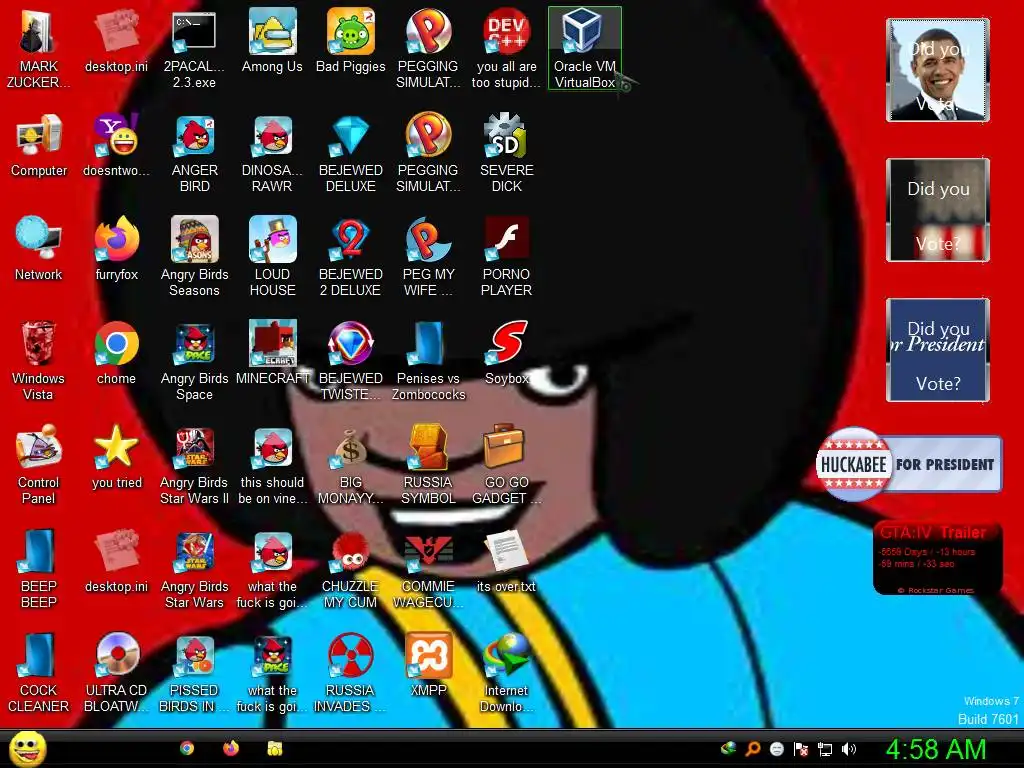Open Angry Birds Space shortcut
This screenshot has height=768, width=1024.
[194, 360]
